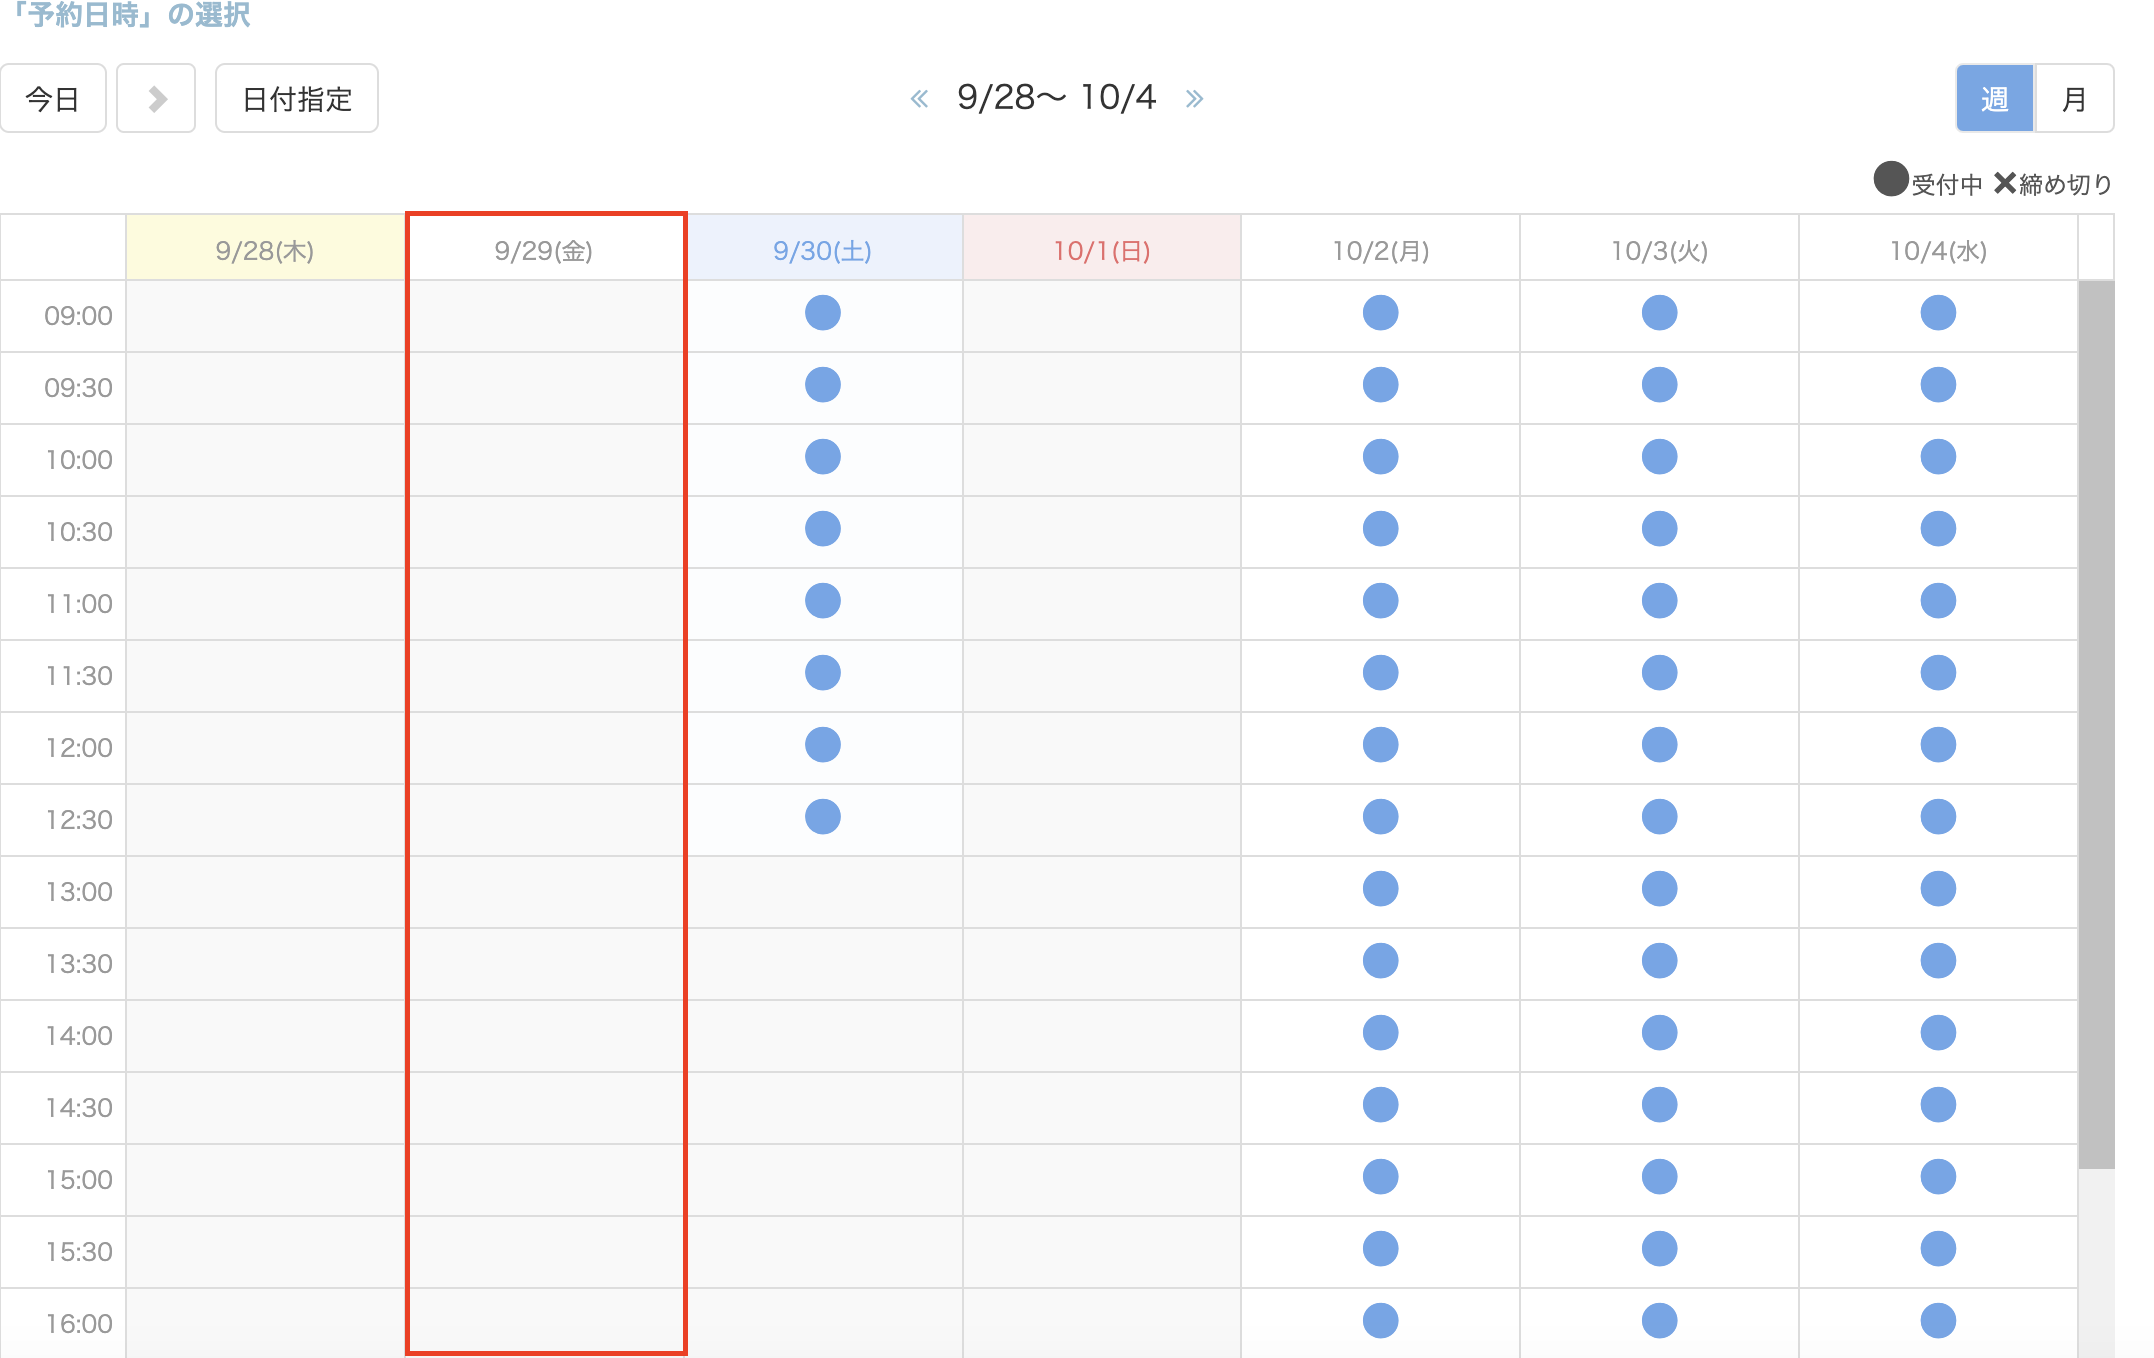Select the 10/2 12:00 available slot

point(1380,745)
